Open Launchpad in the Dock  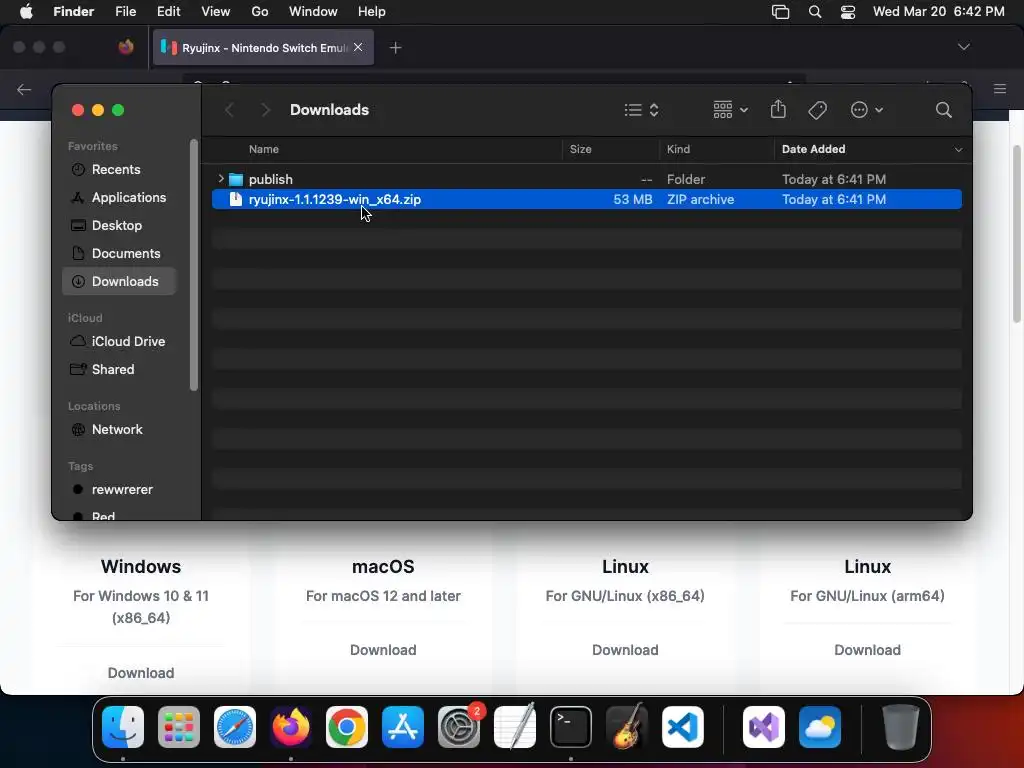click(x=179, y=727)
